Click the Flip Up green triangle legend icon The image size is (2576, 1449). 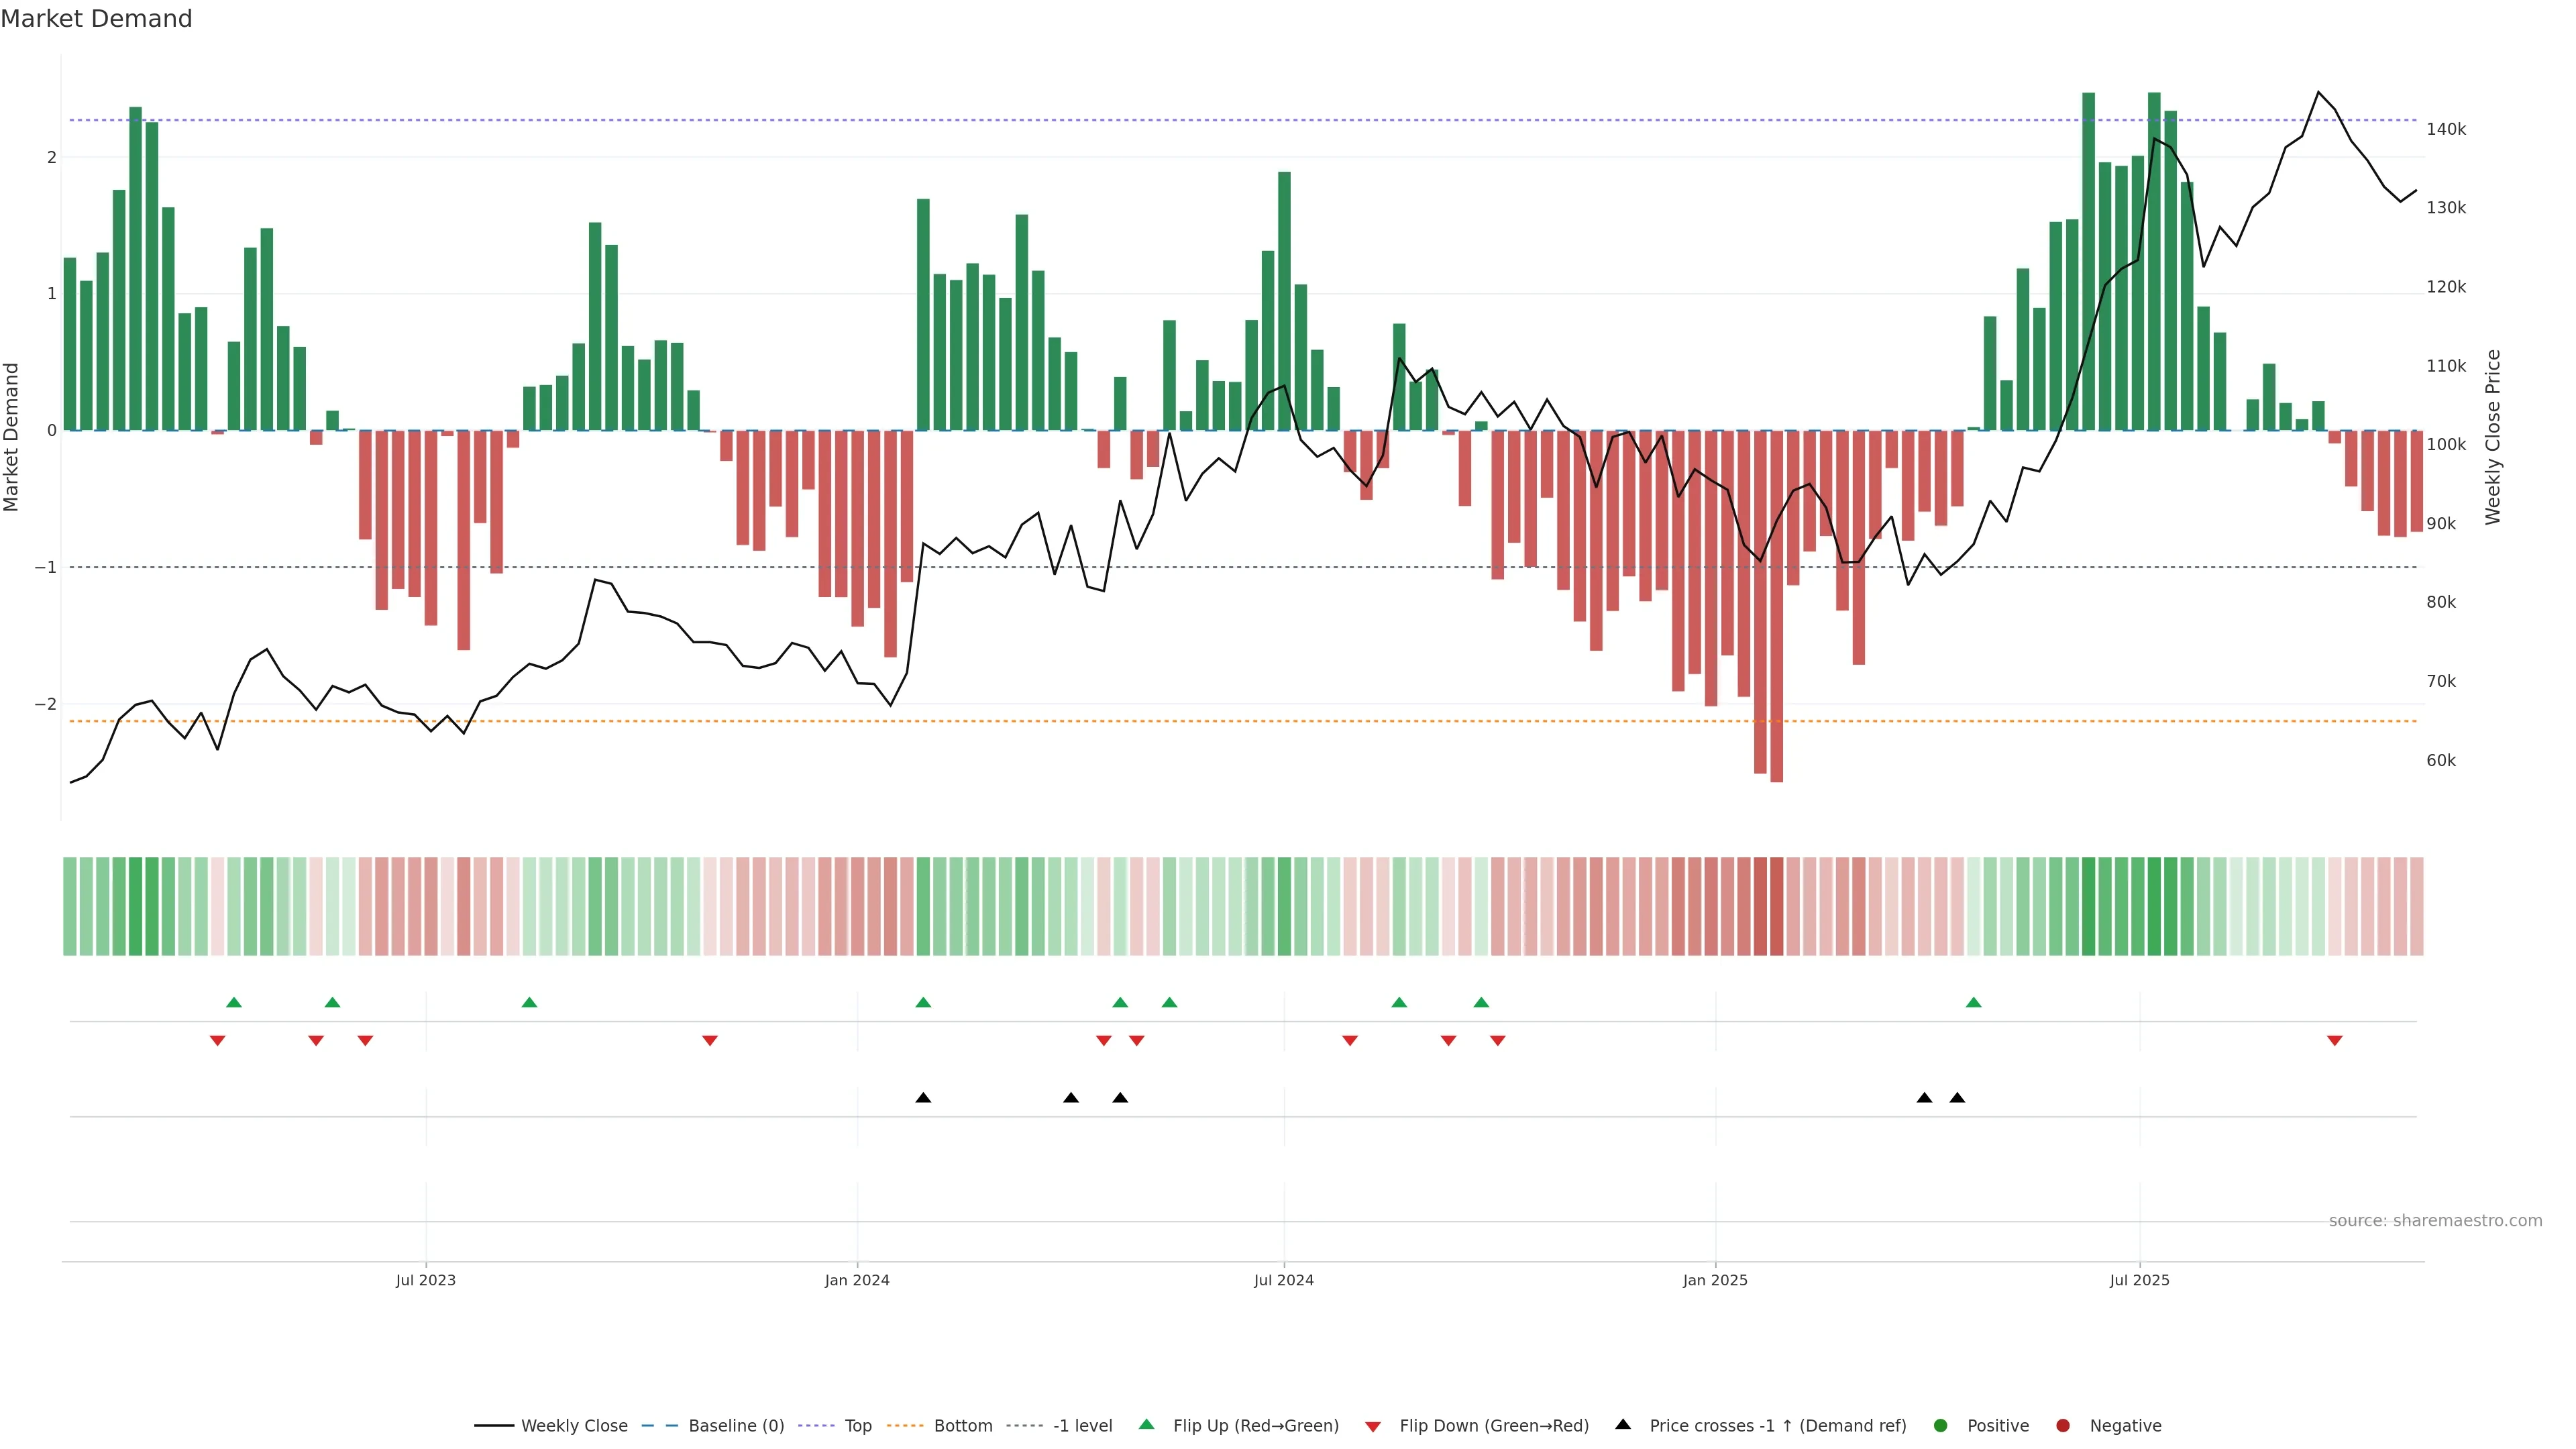[x=1147, y=1425]
